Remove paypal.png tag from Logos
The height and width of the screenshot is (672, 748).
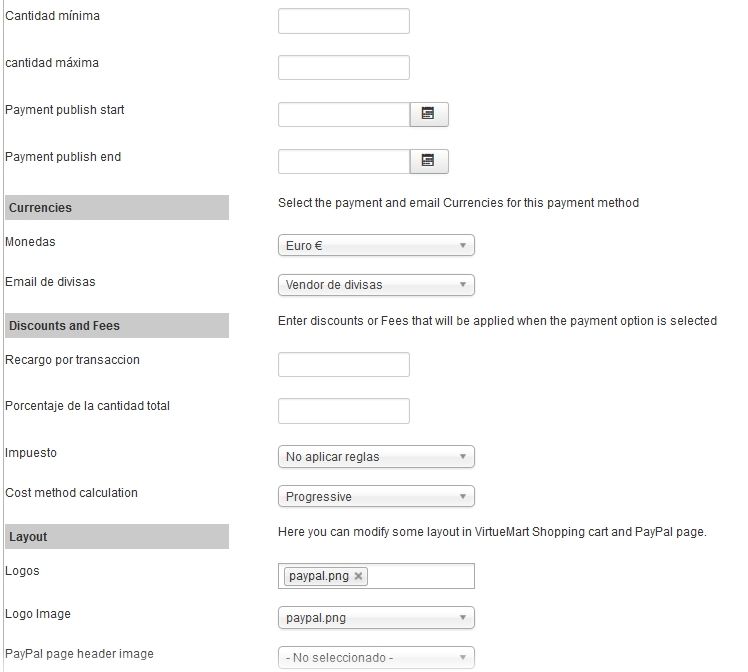(x=358, y=576)
